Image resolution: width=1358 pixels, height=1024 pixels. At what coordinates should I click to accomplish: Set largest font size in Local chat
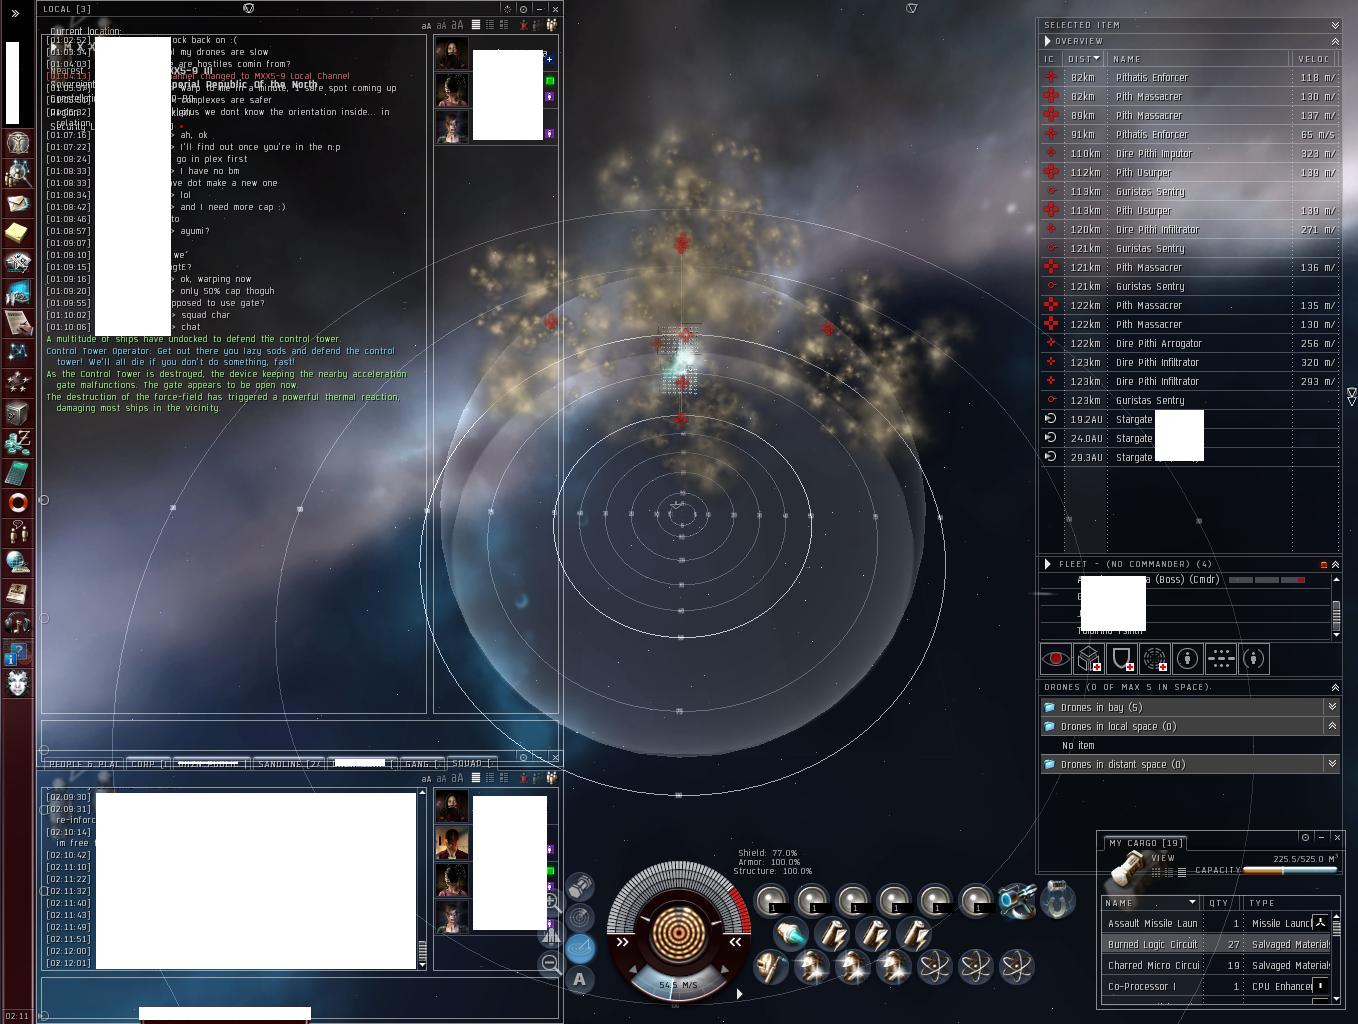coord(457,25)
